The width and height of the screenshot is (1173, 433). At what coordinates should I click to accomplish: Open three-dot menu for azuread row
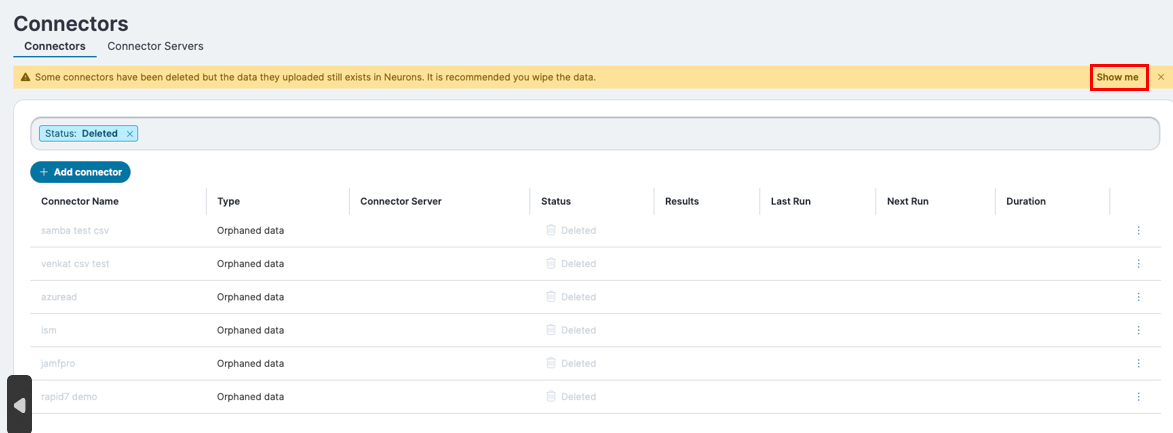coord(1138,297)
